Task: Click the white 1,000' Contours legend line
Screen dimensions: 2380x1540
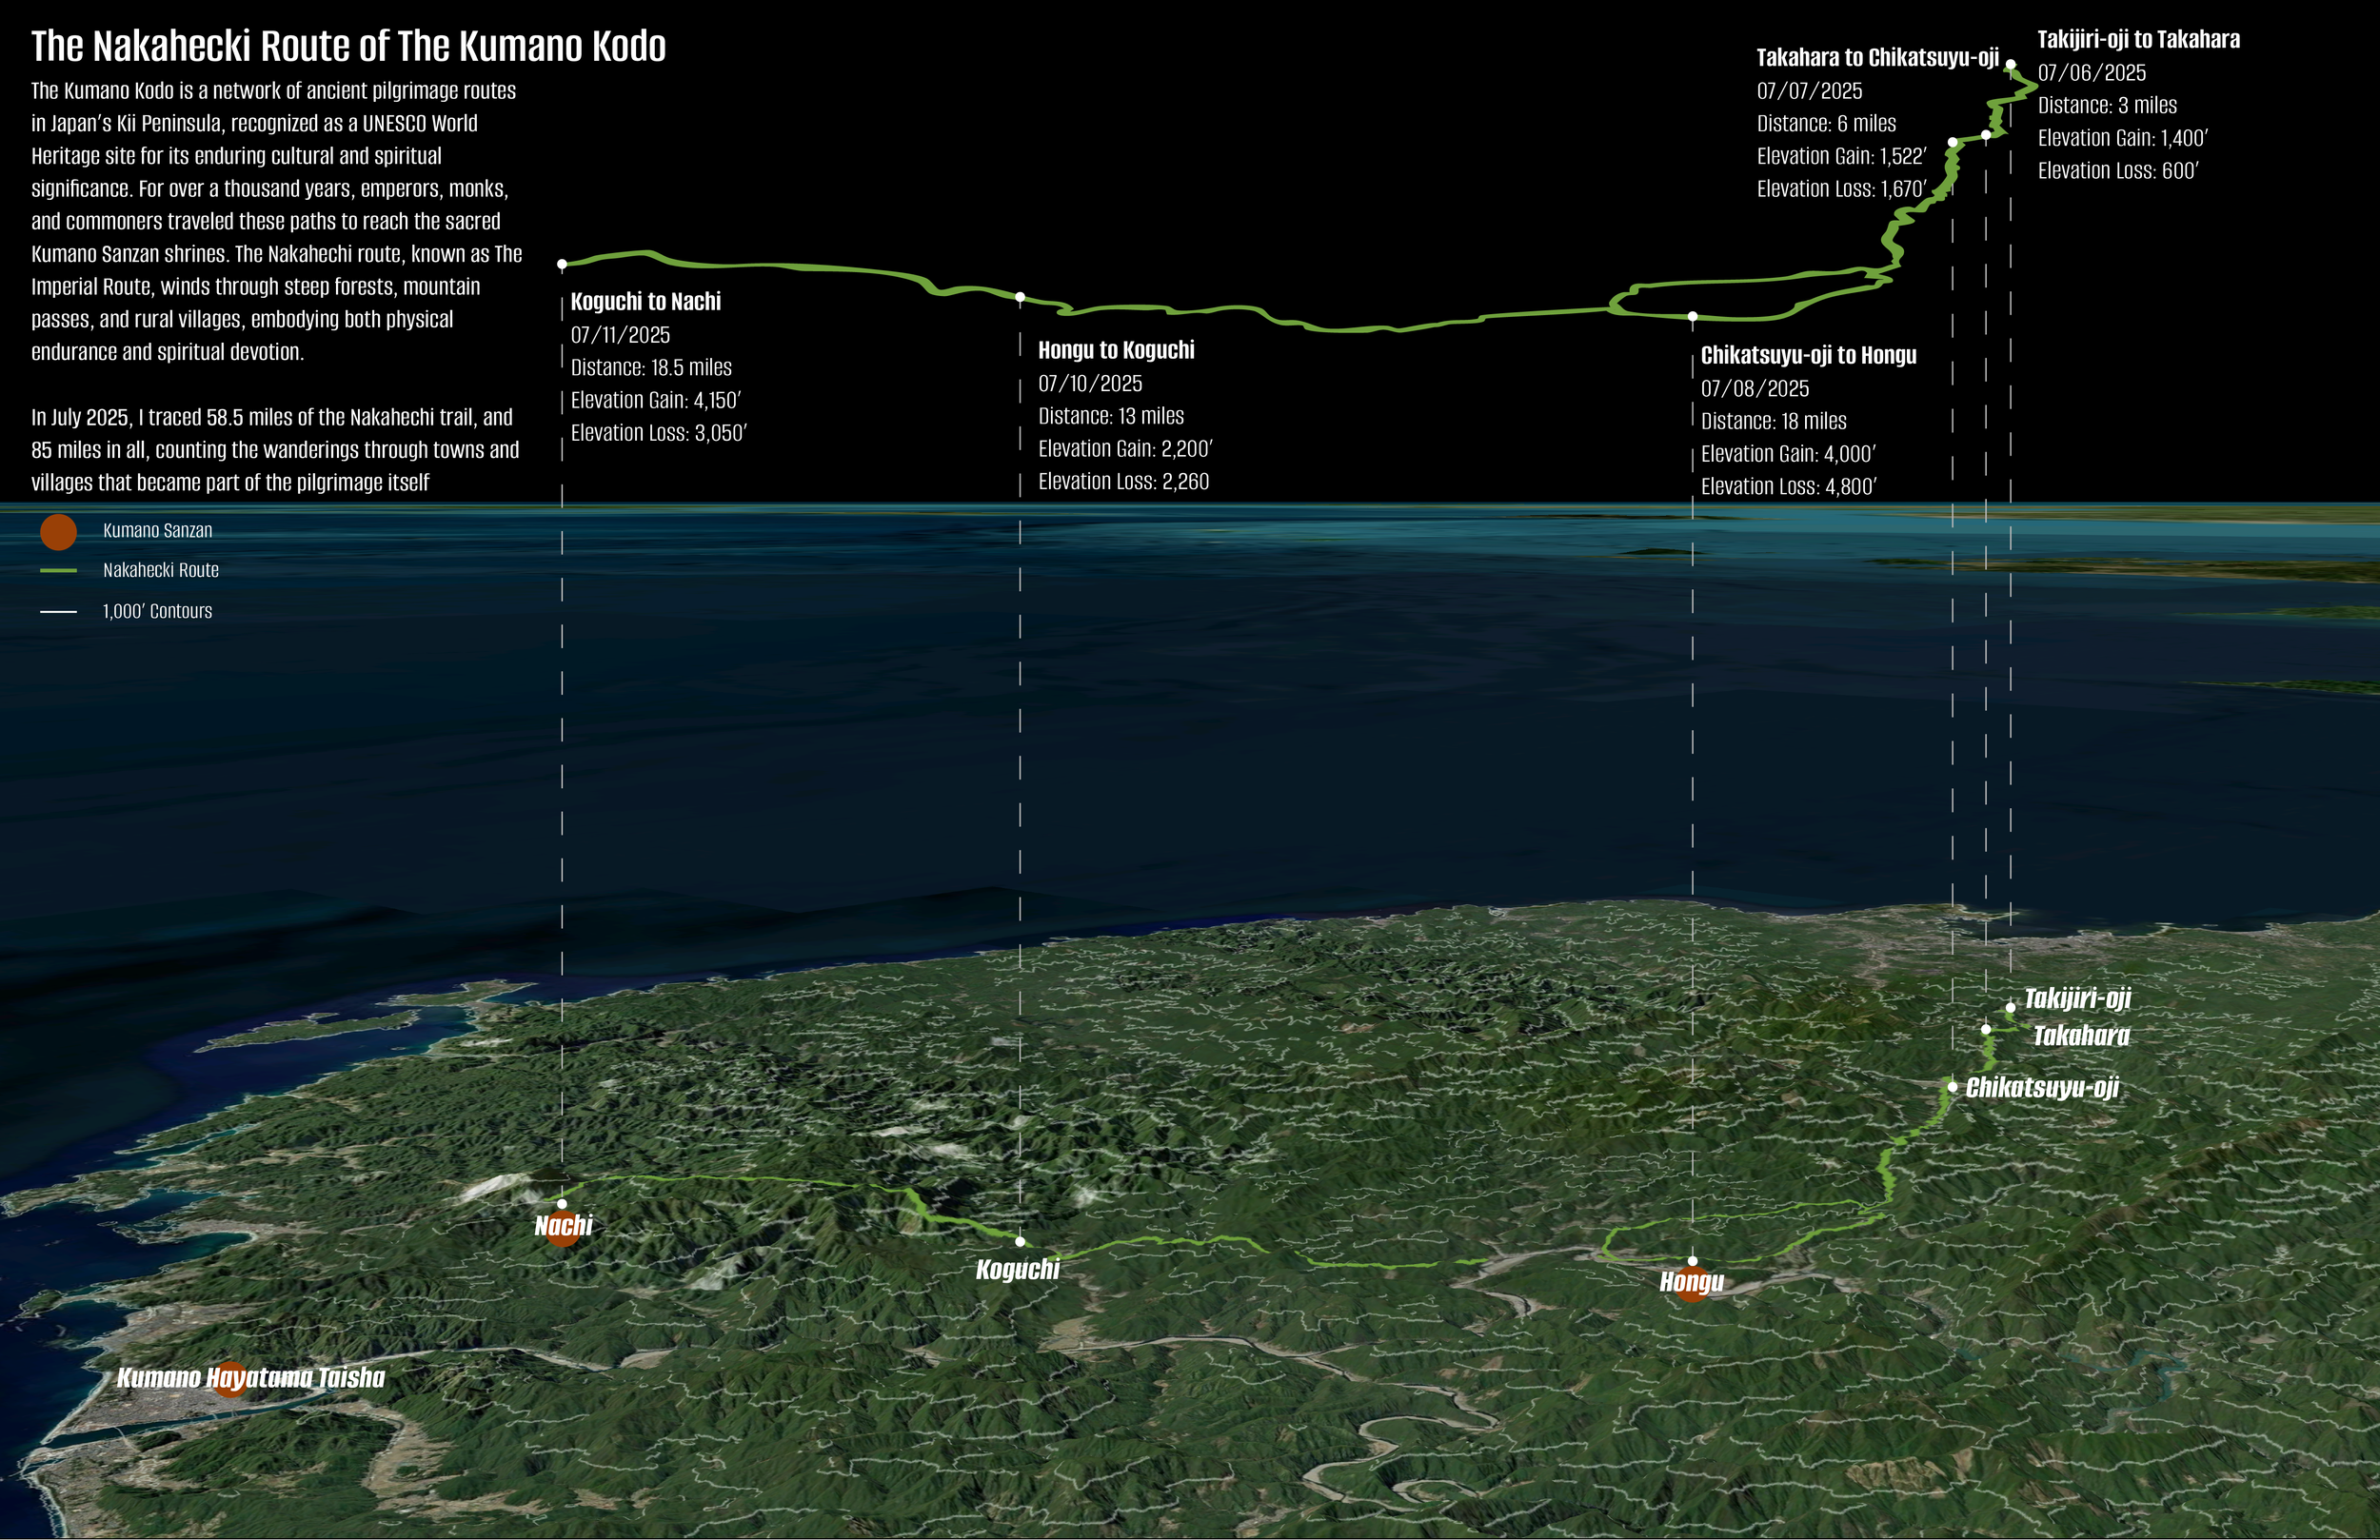Action: pos(58,611)
